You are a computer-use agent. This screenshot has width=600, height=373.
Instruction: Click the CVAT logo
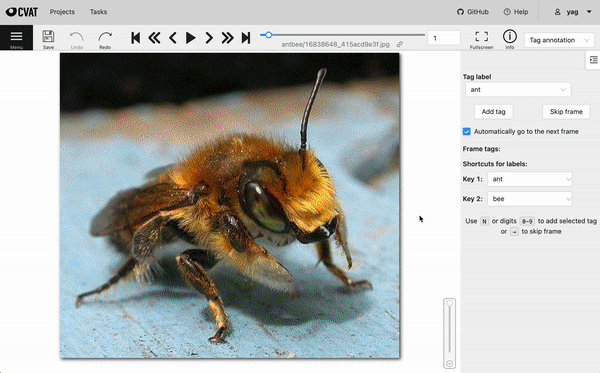pyautogui.click(x=22, y=12)
